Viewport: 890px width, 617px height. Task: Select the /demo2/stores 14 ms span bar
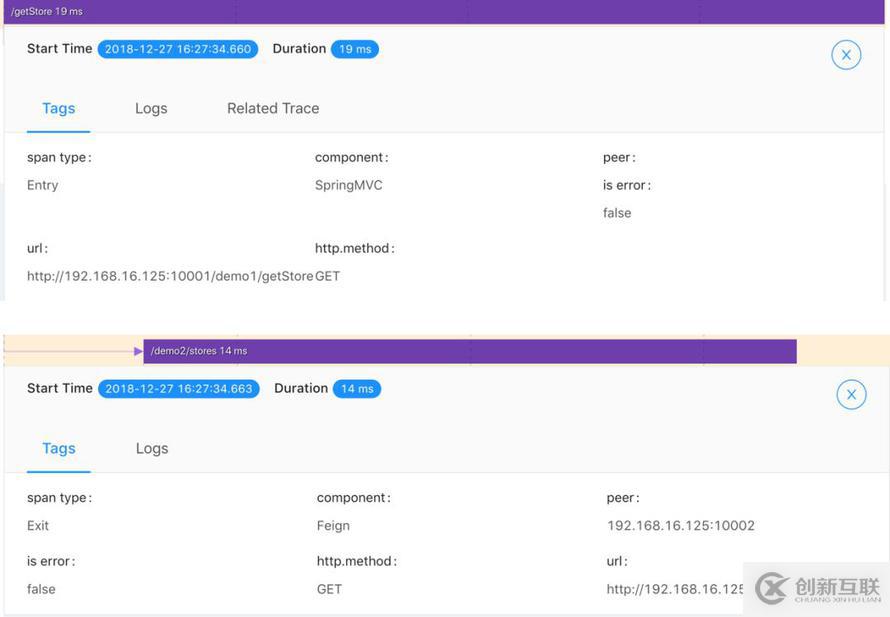pyautogui.click(x=470, y=351)
